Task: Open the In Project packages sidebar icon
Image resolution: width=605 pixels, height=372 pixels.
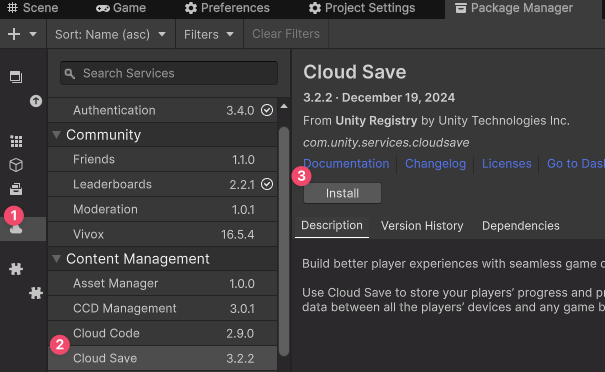Action: 16,77
